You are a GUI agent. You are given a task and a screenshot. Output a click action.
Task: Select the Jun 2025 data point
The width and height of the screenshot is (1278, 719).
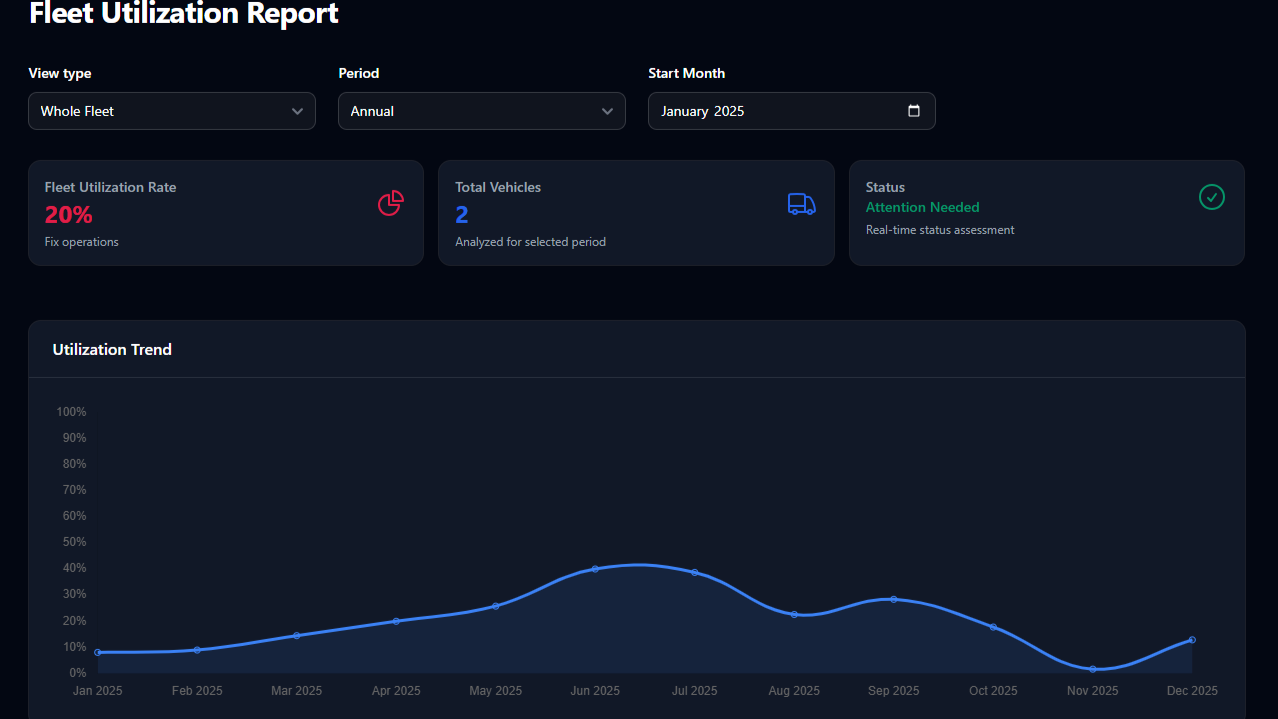[x=595, y=569]
